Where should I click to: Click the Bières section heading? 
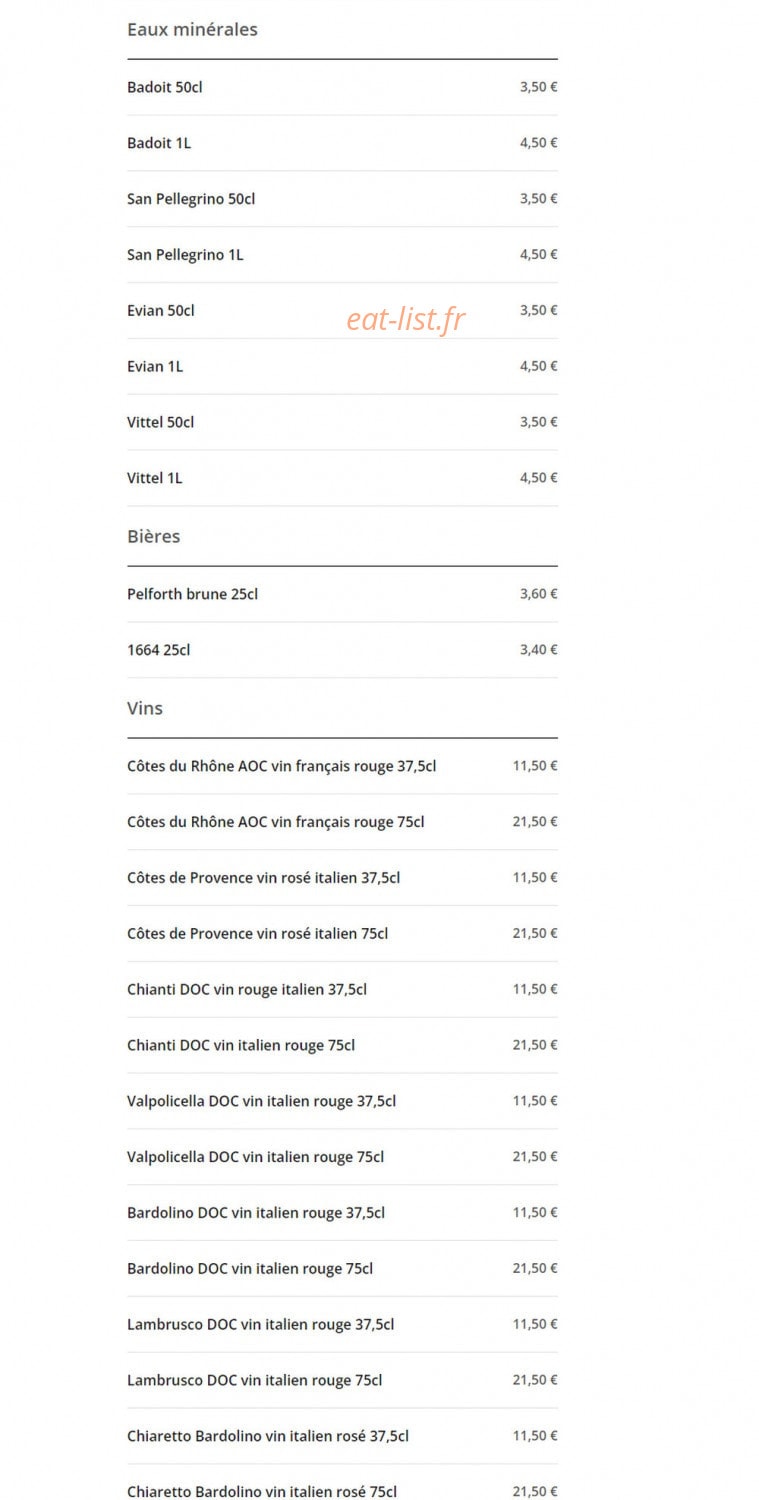154,536
